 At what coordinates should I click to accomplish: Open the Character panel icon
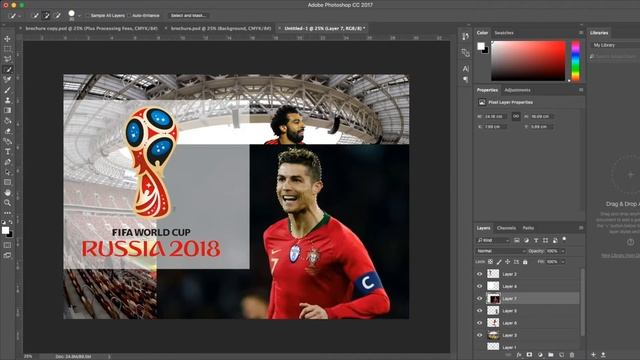466,69
